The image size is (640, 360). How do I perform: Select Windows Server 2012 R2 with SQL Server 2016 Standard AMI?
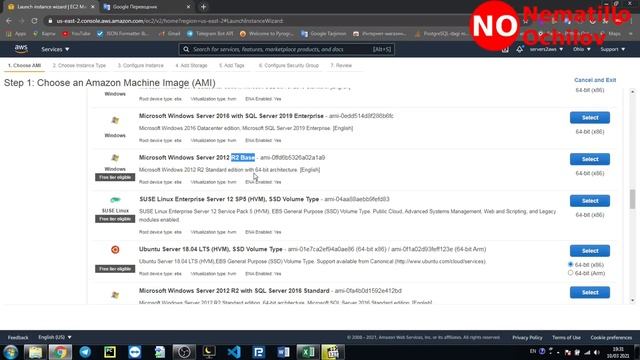590,292
